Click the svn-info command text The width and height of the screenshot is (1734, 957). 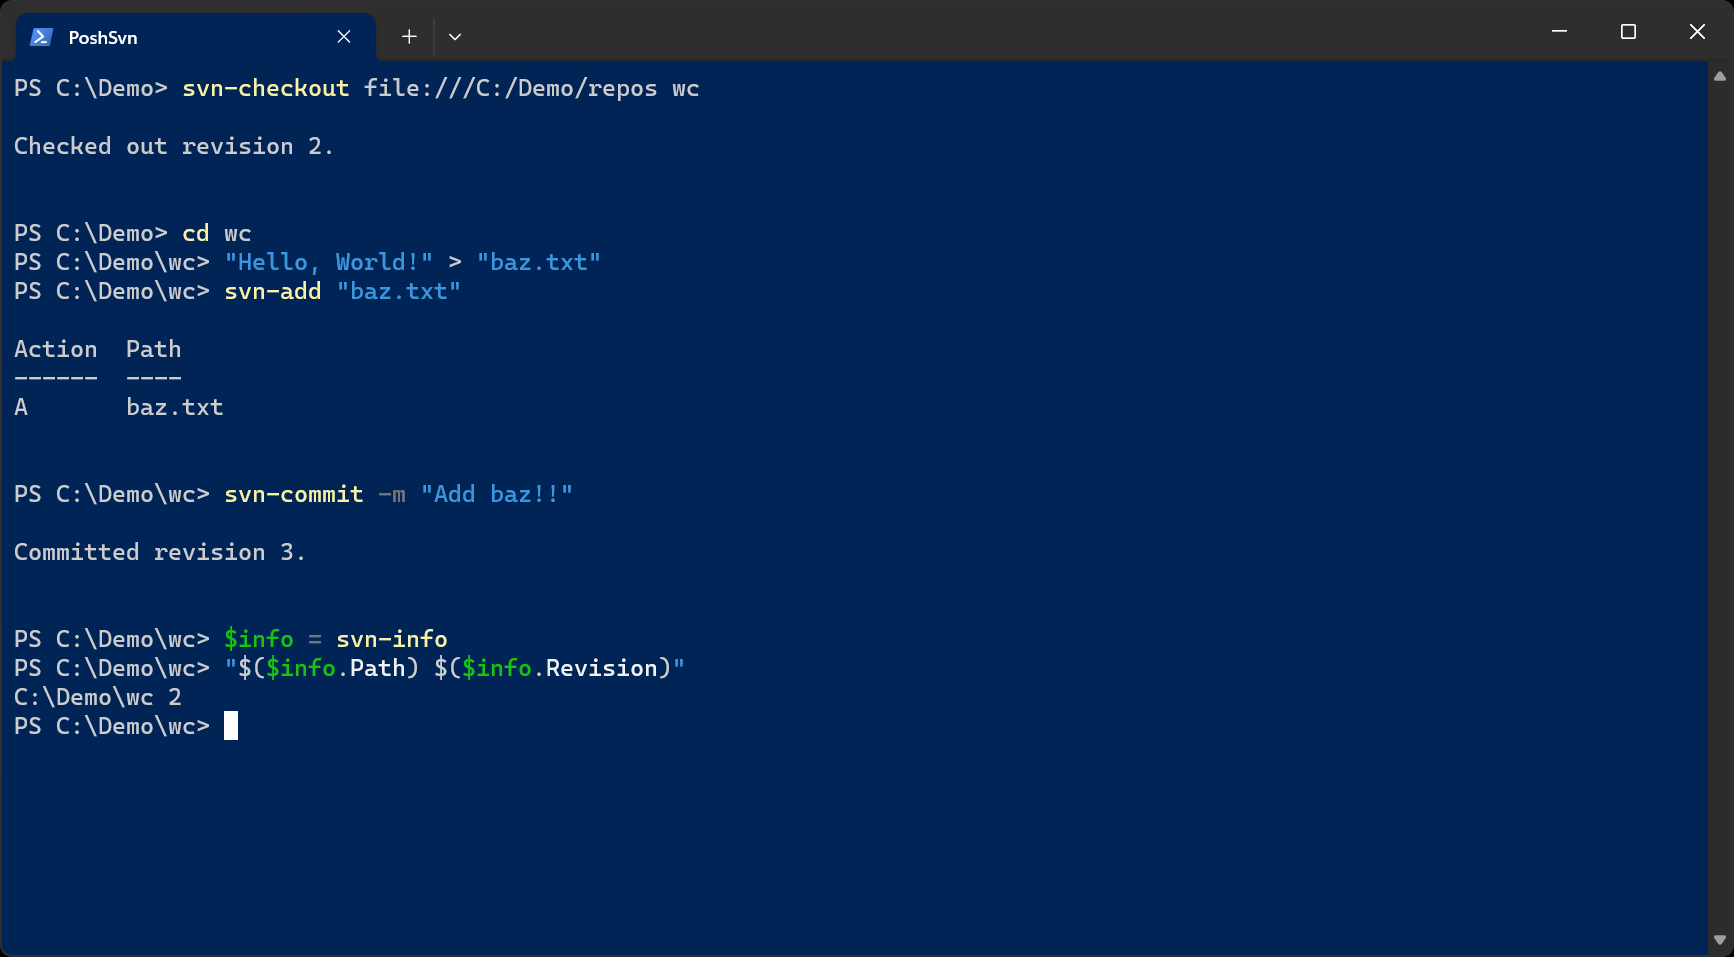392,639
